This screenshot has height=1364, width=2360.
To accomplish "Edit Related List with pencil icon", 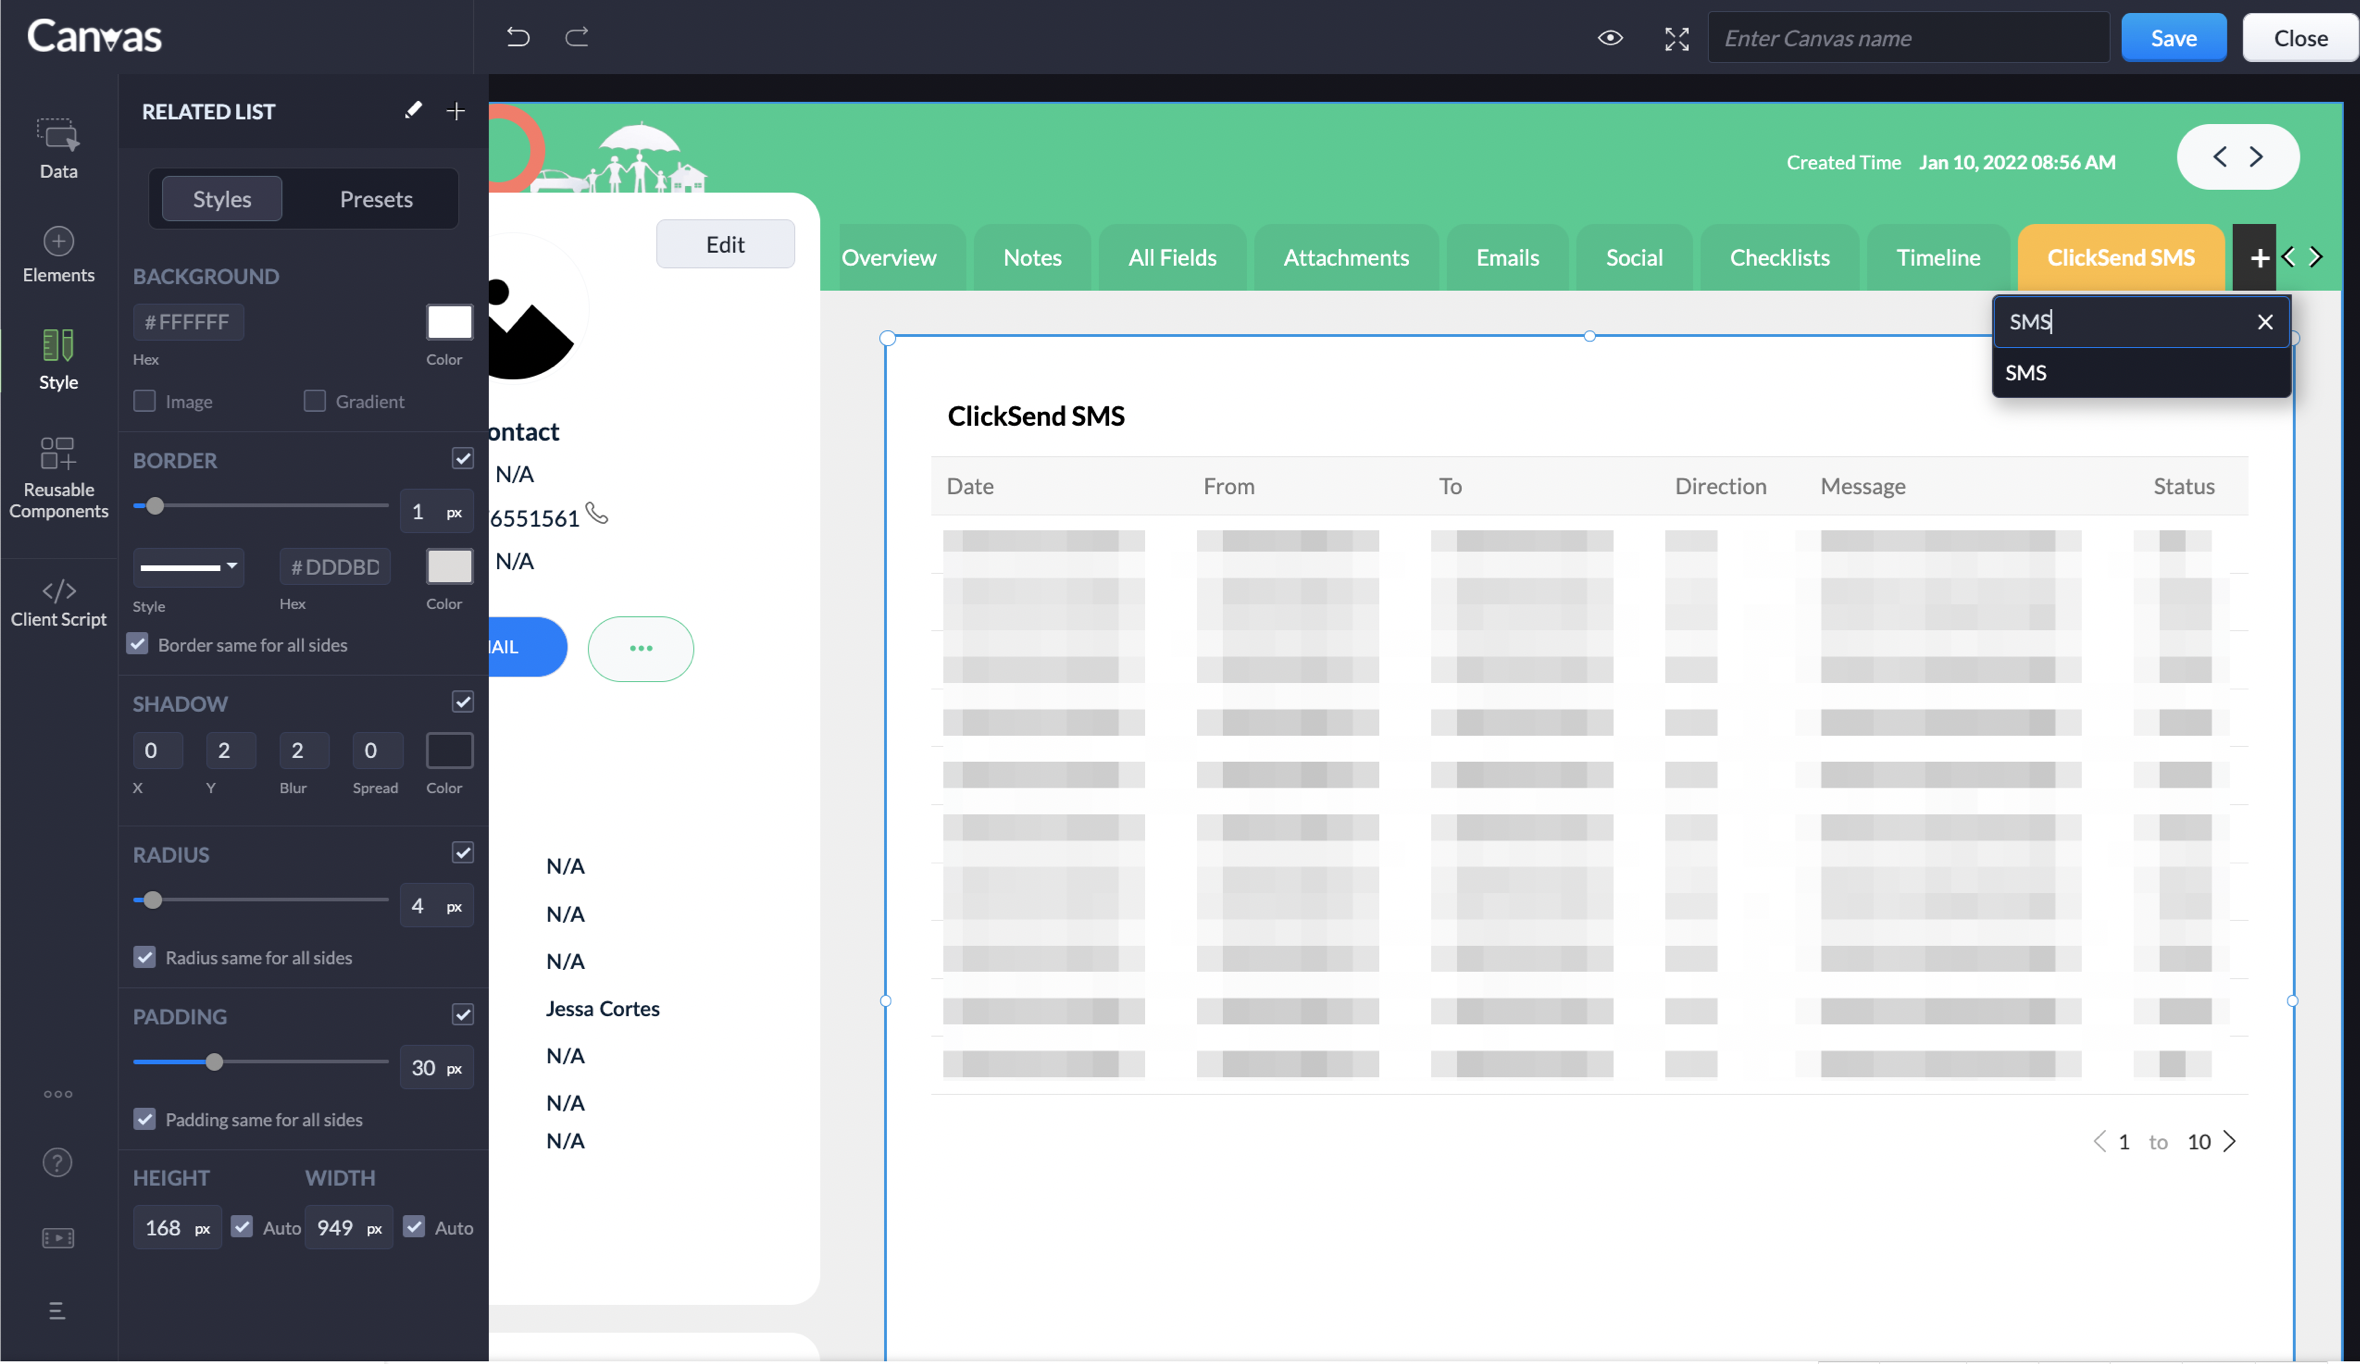I will 413,110.
